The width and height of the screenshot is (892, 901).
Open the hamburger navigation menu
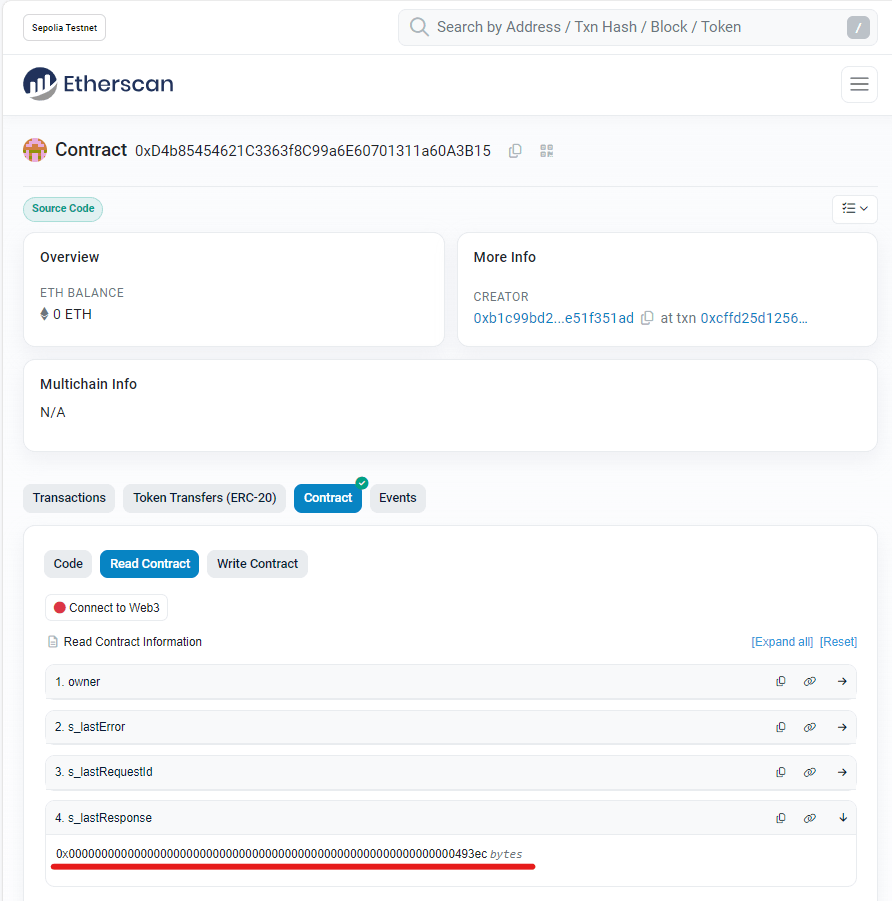859,84
